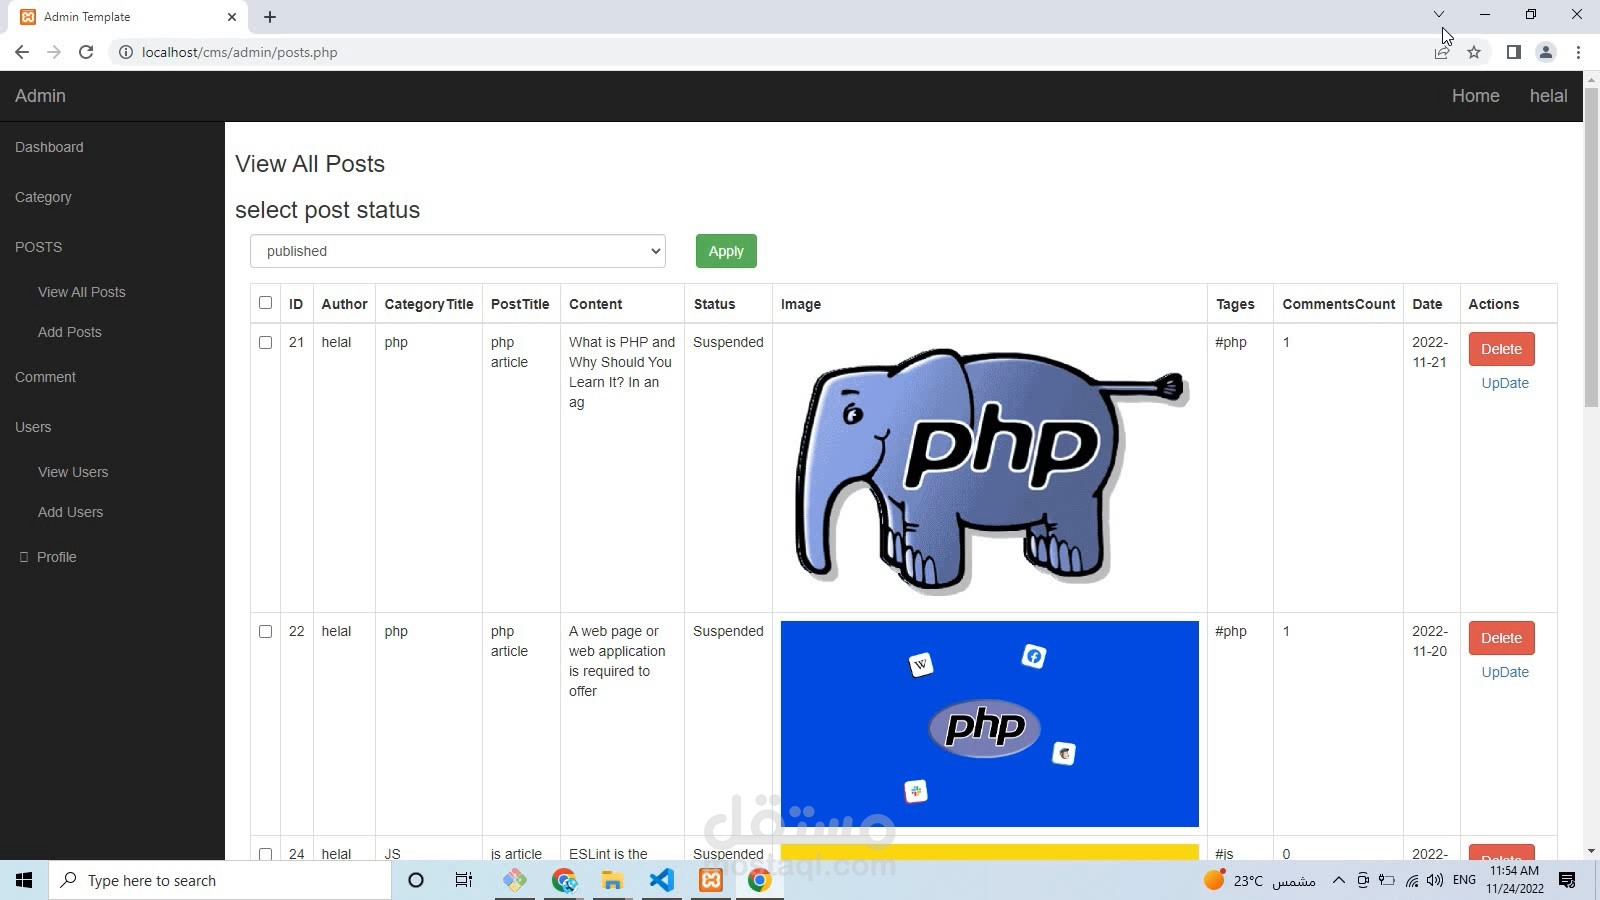Open the Meet Now camera tray icon
Screen dimensions: 1600x900
point(1363,880)
